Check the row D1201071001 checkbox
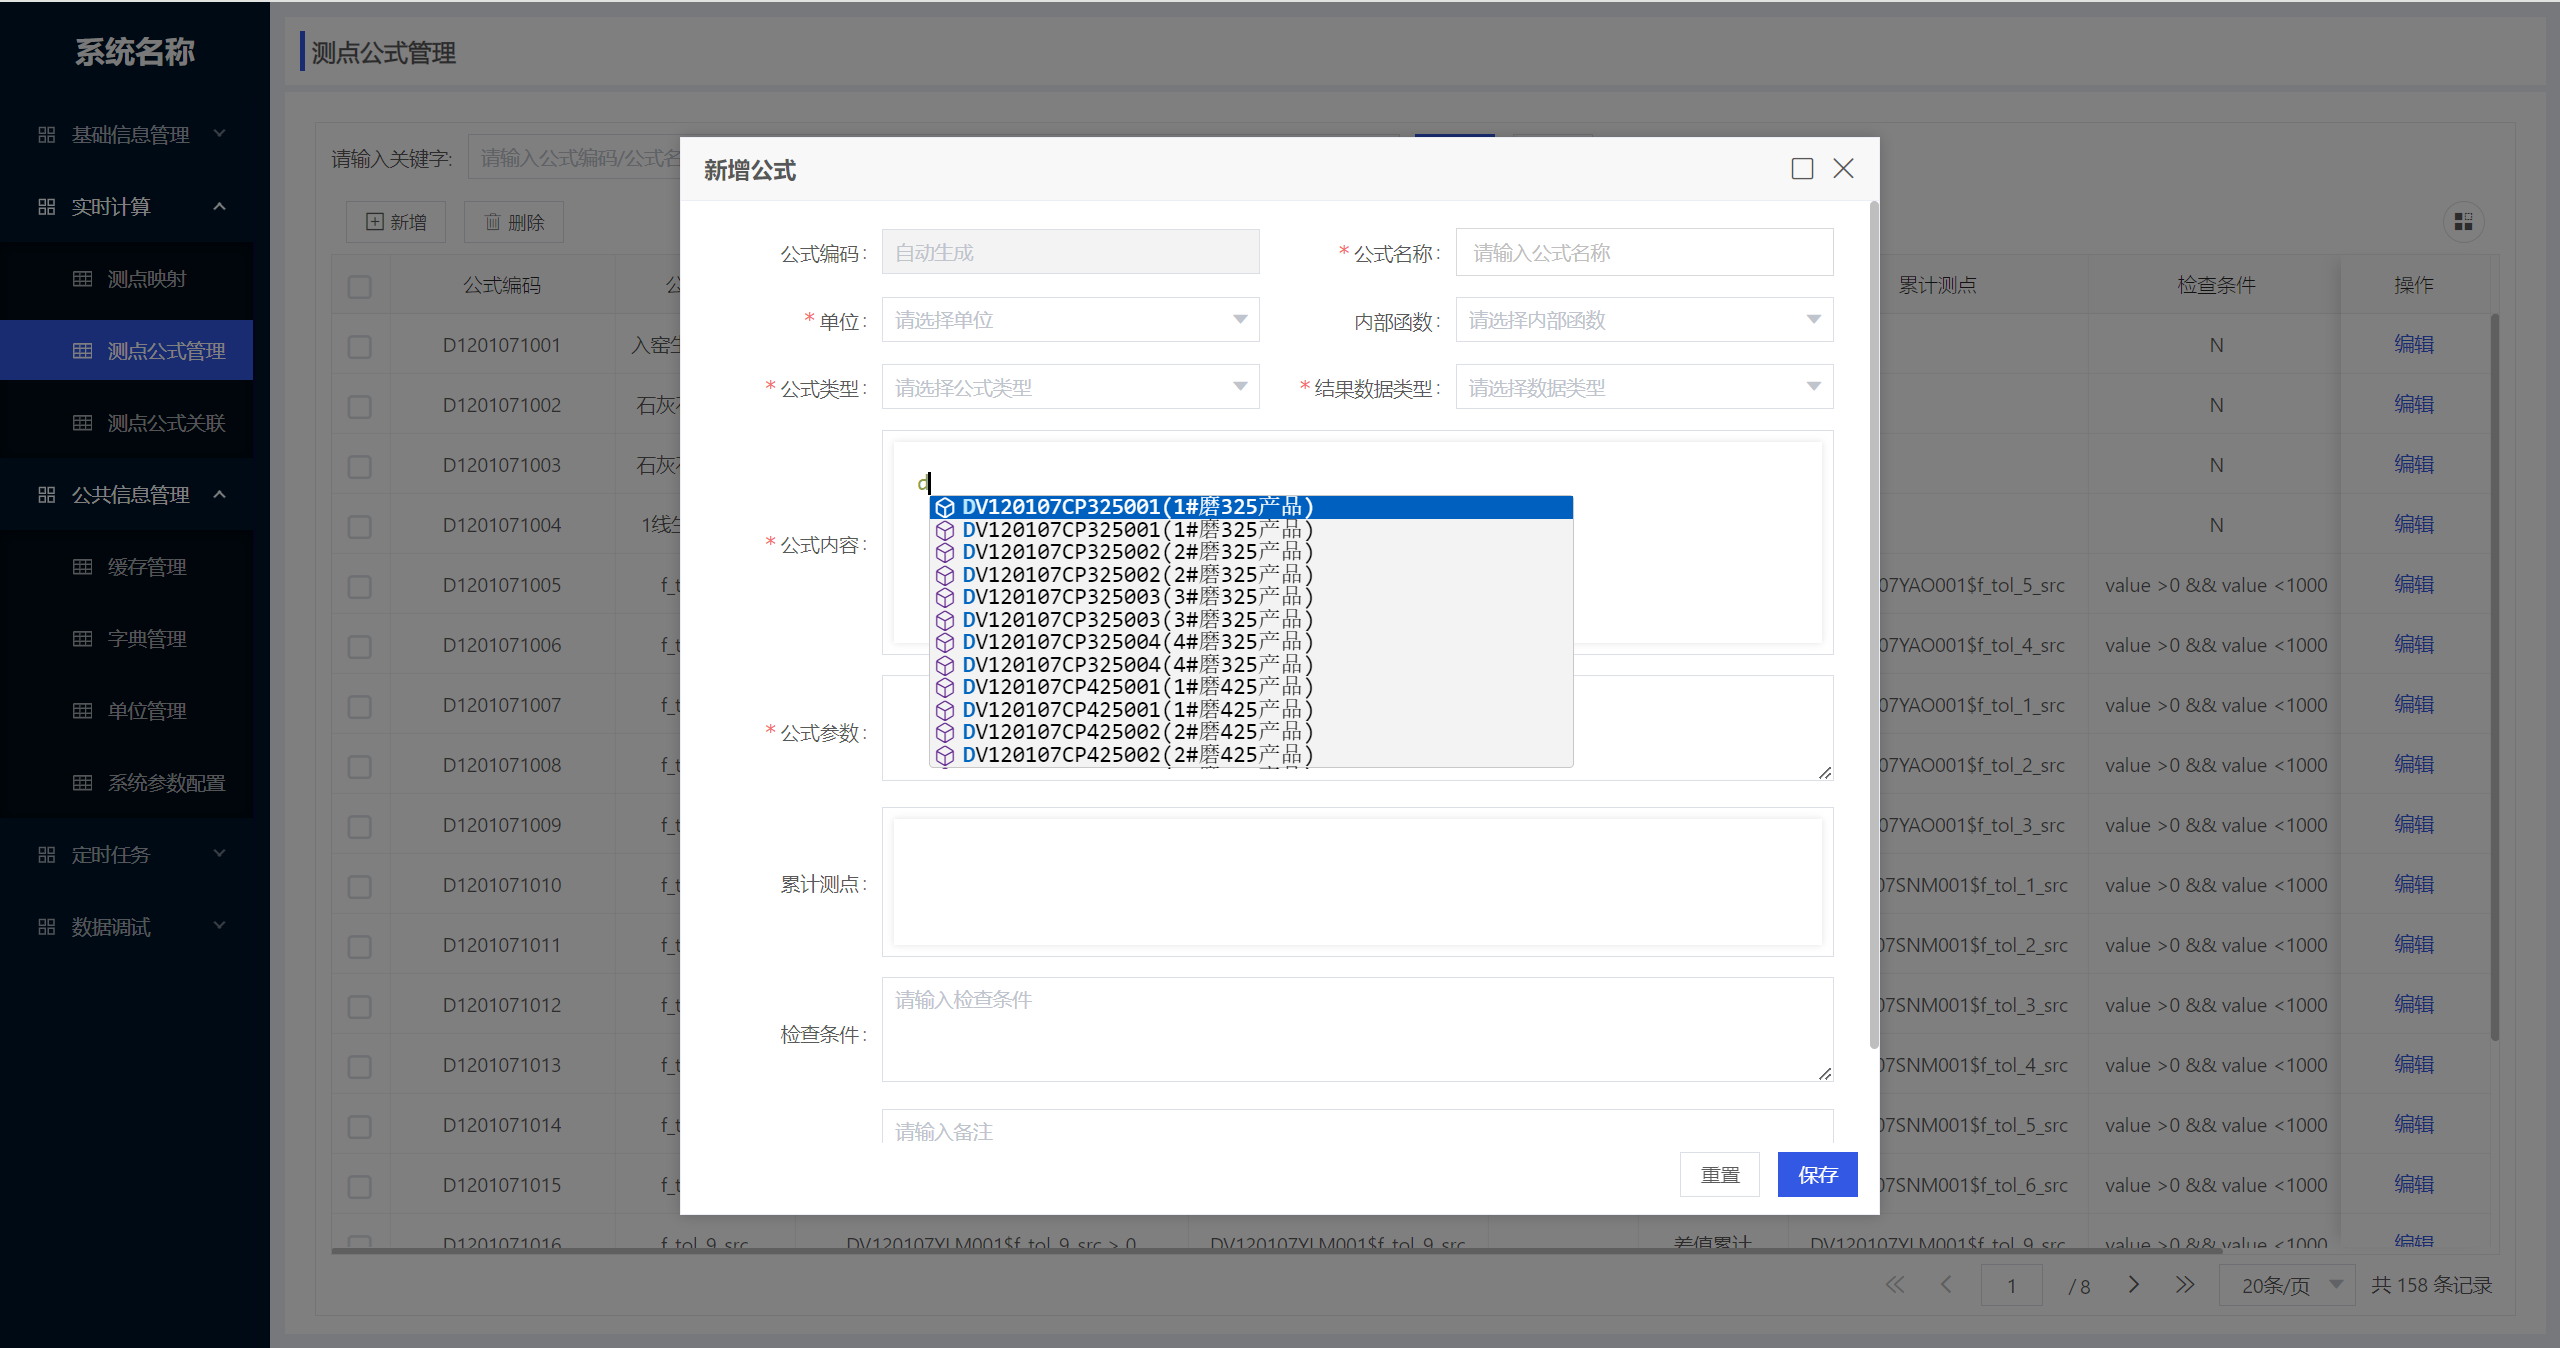Image resolution: width=2560 pixels, height=1348 pixels. 360,346
